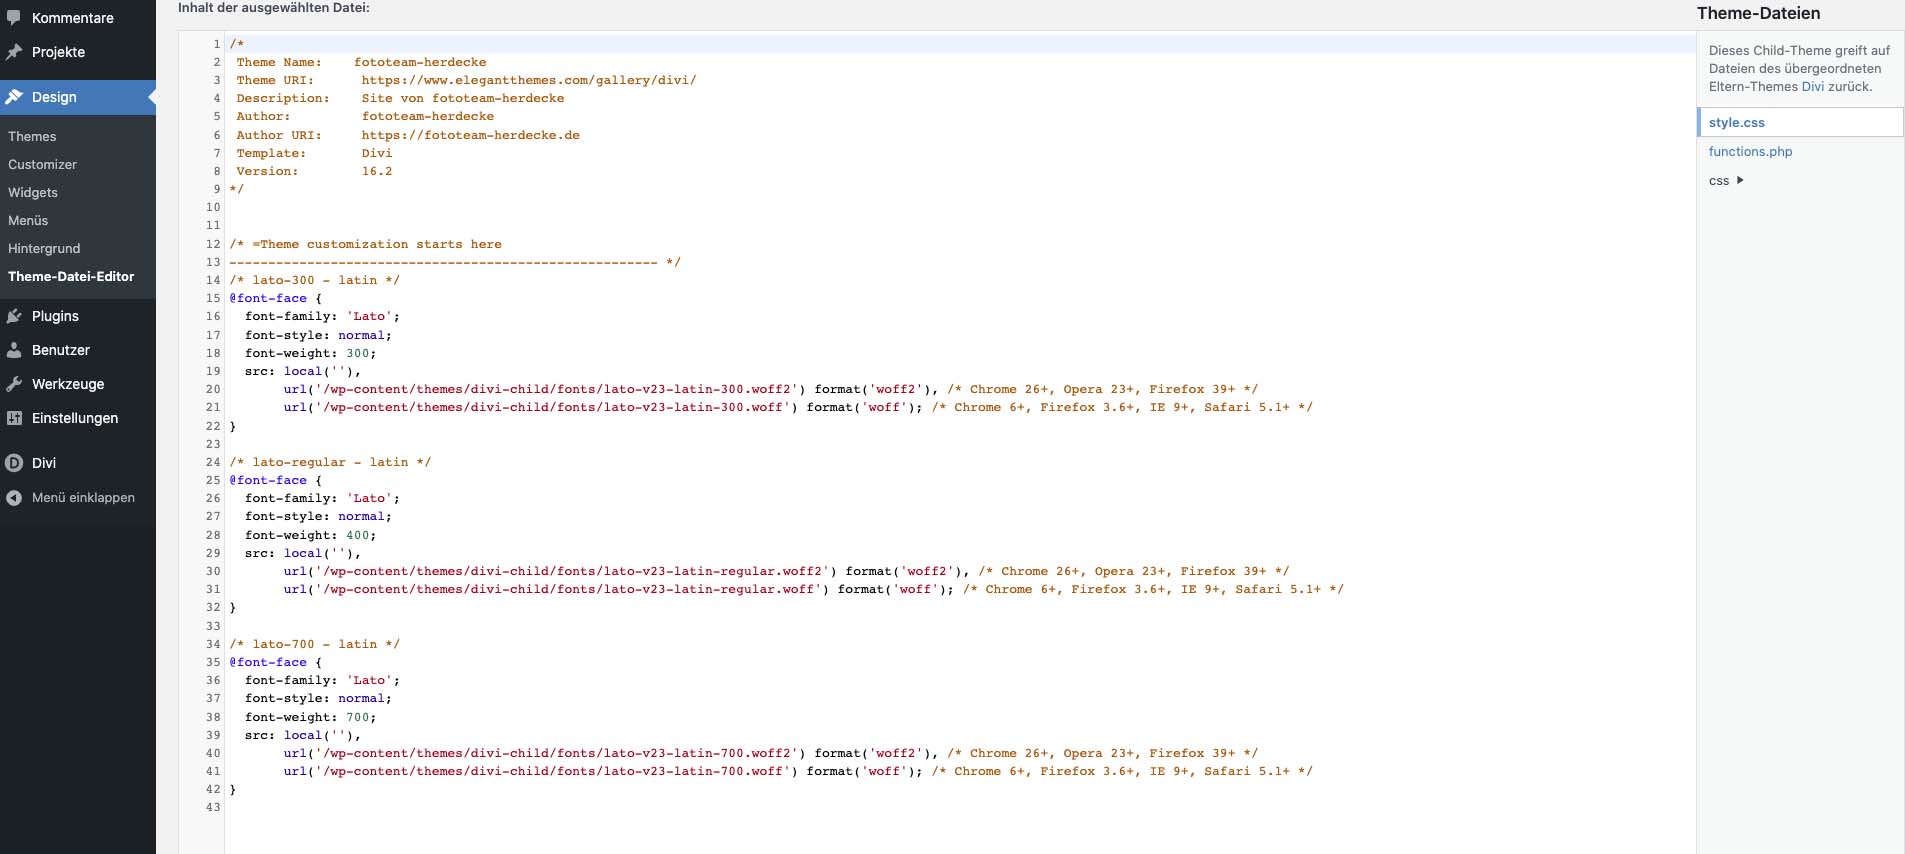1905x854 pixels.
Task: Collapse menu via Menü einklappen arrow icon
Action: pos(14,497)
